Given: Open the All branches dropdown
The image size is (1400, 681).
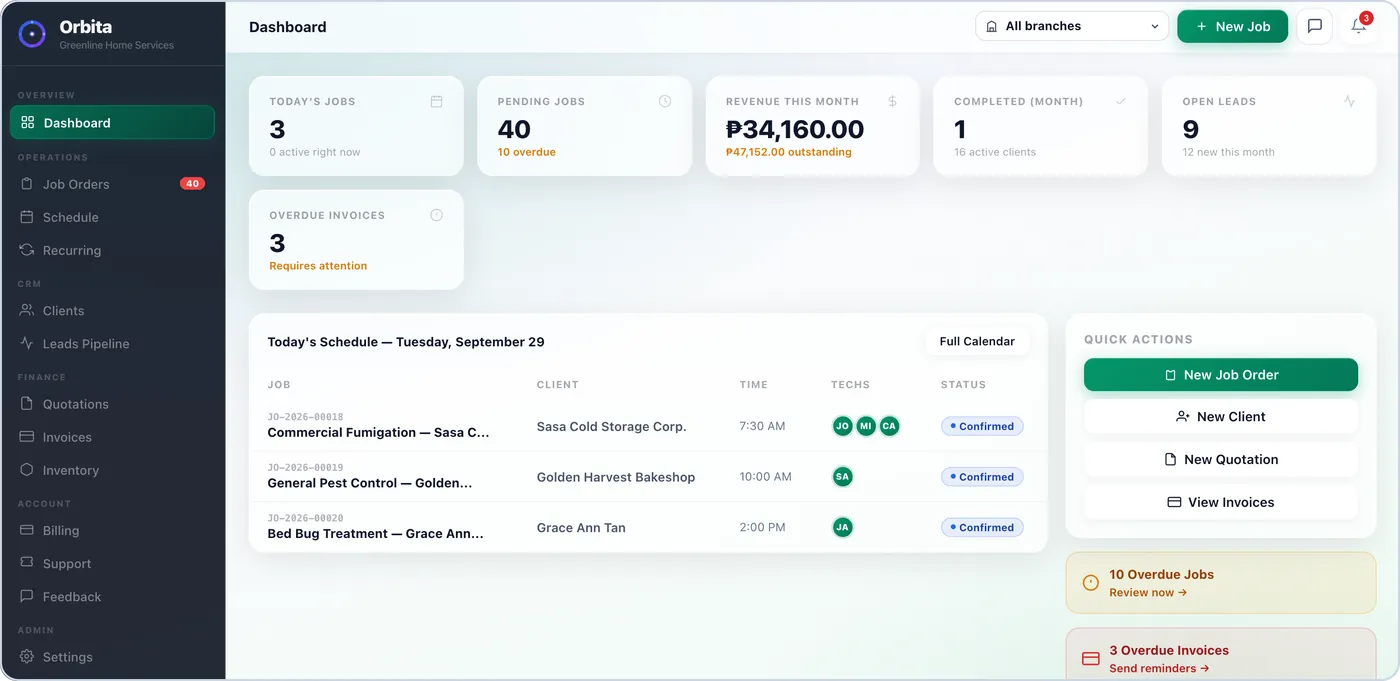Looking at the screenshot, I should tap(1072, 26).
